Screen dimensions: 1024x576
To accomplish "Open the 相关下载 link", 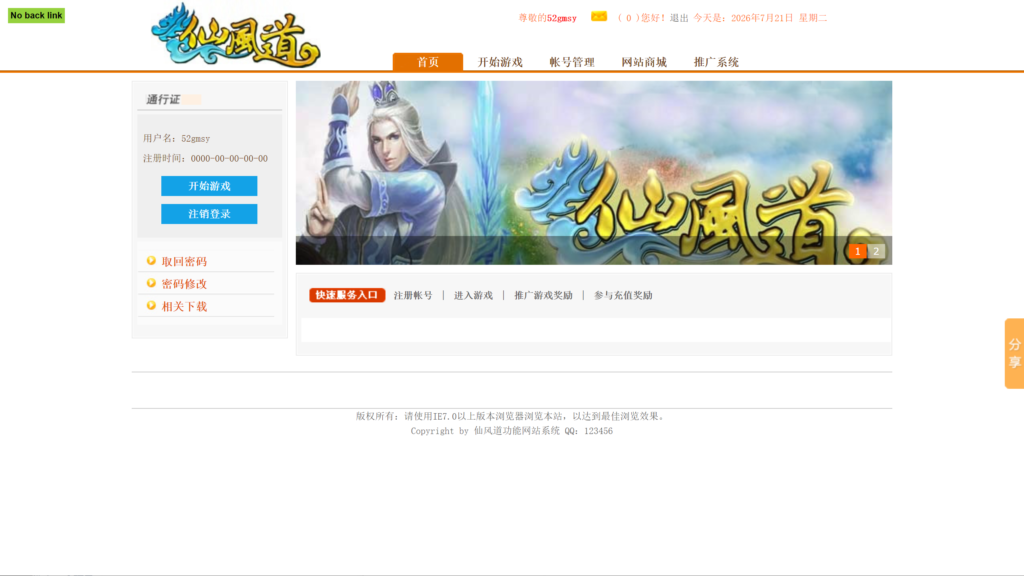I will point(184,306).
